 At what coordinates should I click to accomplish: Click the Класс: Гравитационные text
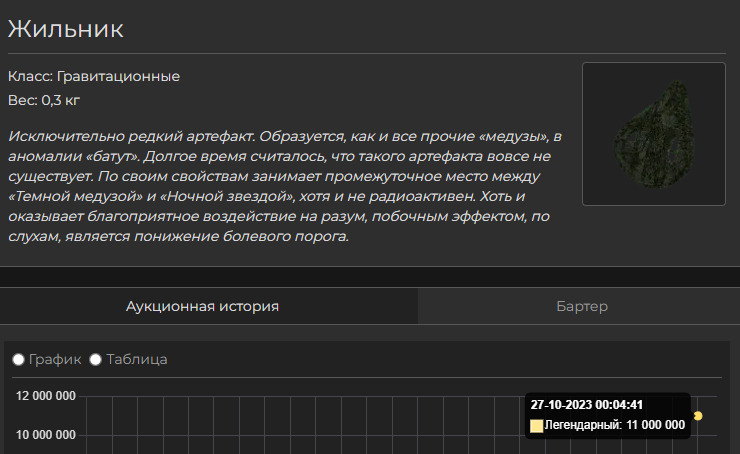pos(94,76)
